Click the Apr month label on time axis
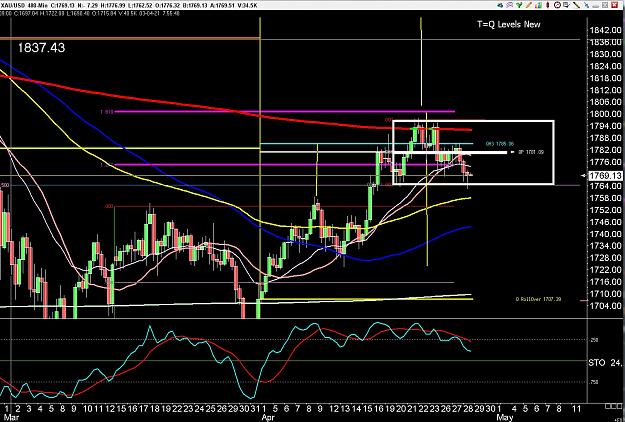This screenshot has height=422, width=625. click(268, 417)
